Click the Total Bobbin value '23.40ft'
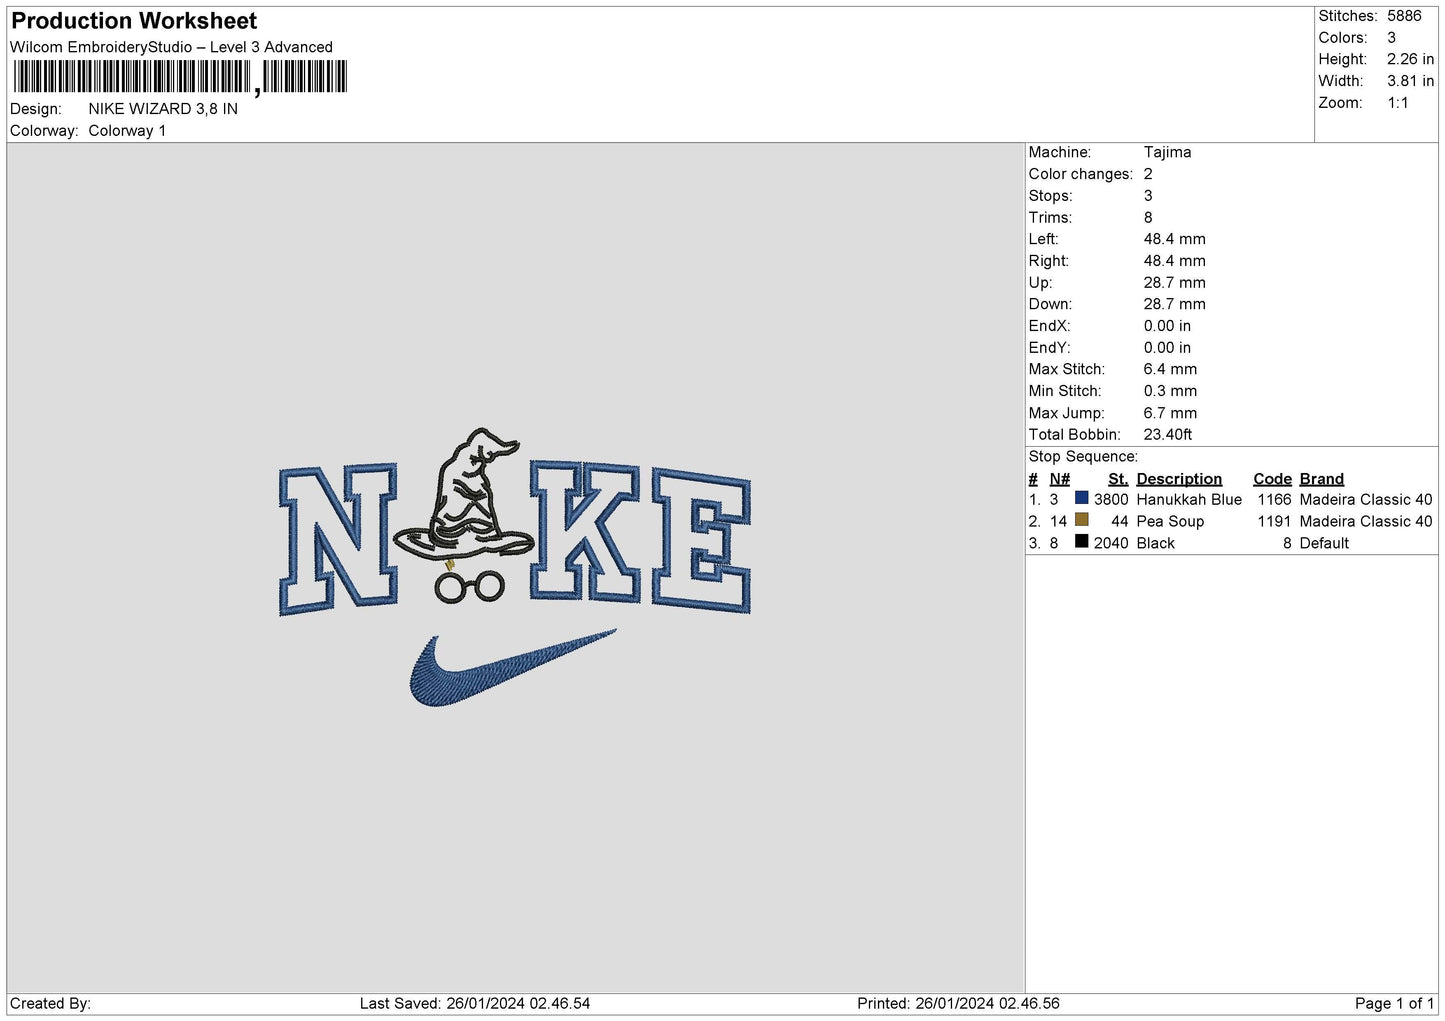The image size is (1445, 1021). click(1168, 435)
